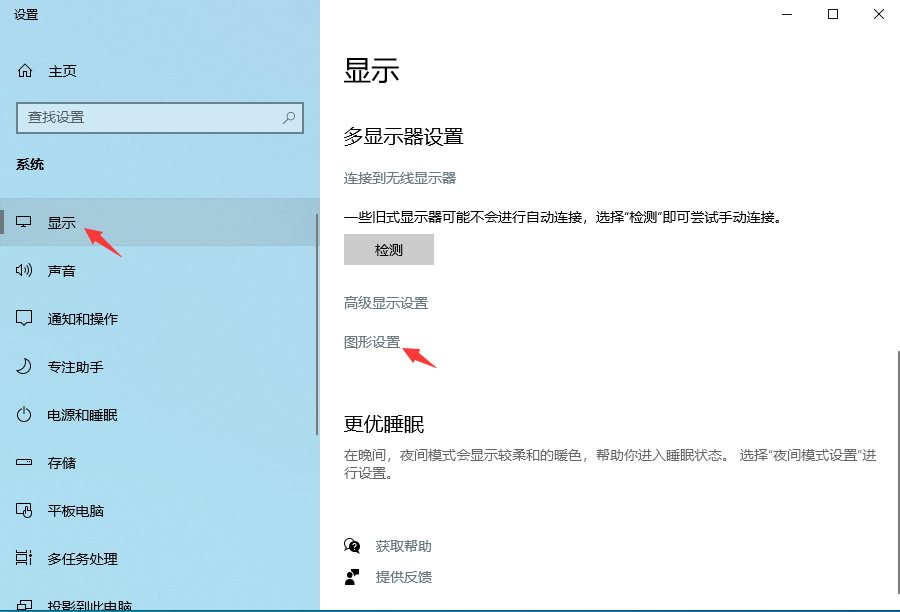This screenshot has height=612, width=900.
Task: Click the 声音 speaker icon
Action: coord(24,270)
